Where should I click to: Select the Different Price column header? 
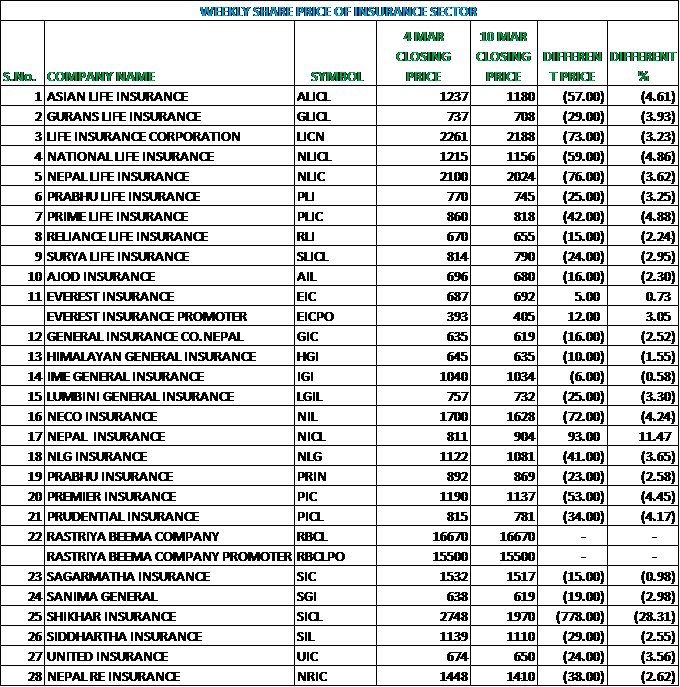click(571, 67)
